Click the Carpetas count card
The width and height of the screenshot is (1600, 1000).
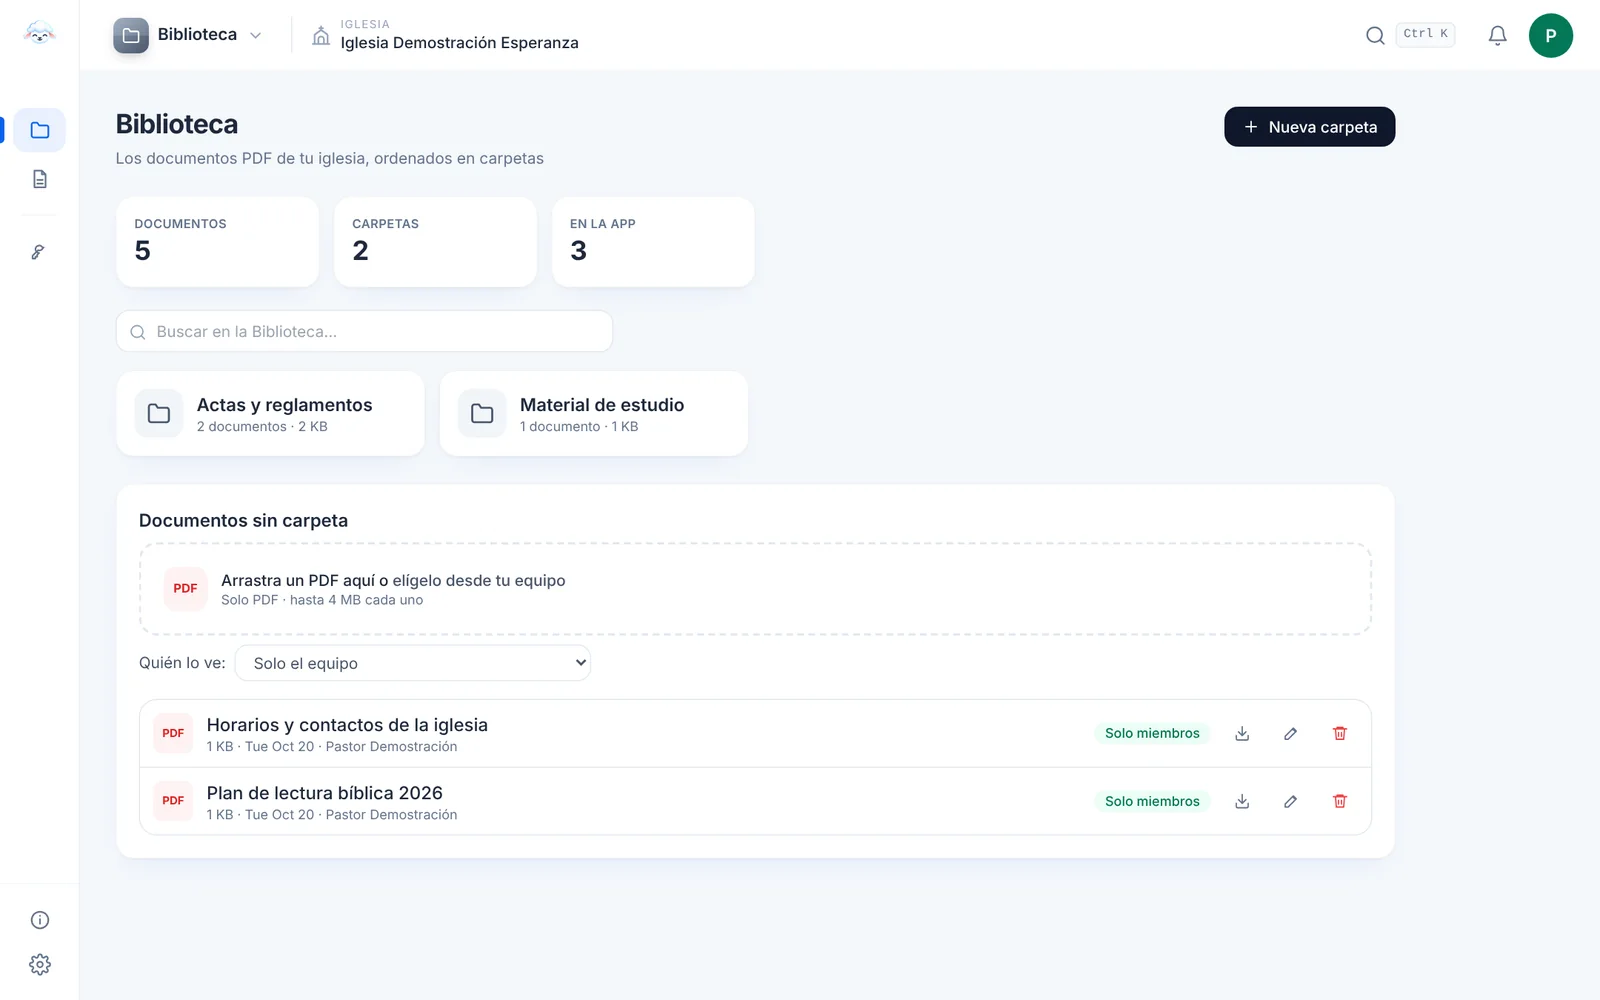(x=435, y=242)
